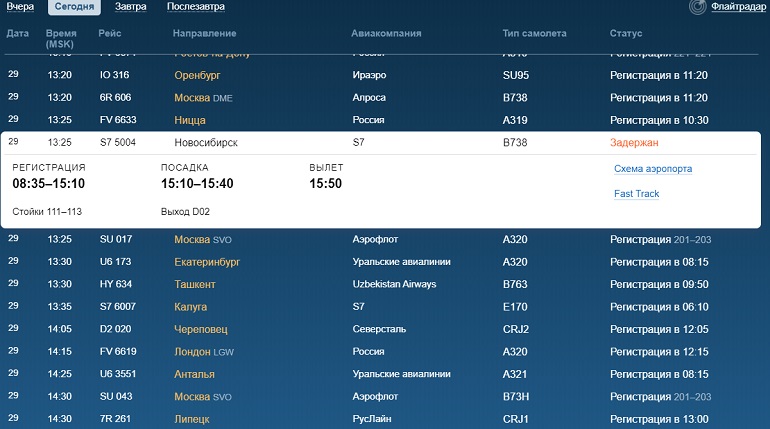The width and height of the screenshot is (770, 429).
Task: Click the flight number U6 3551
Action: (118, 374)
